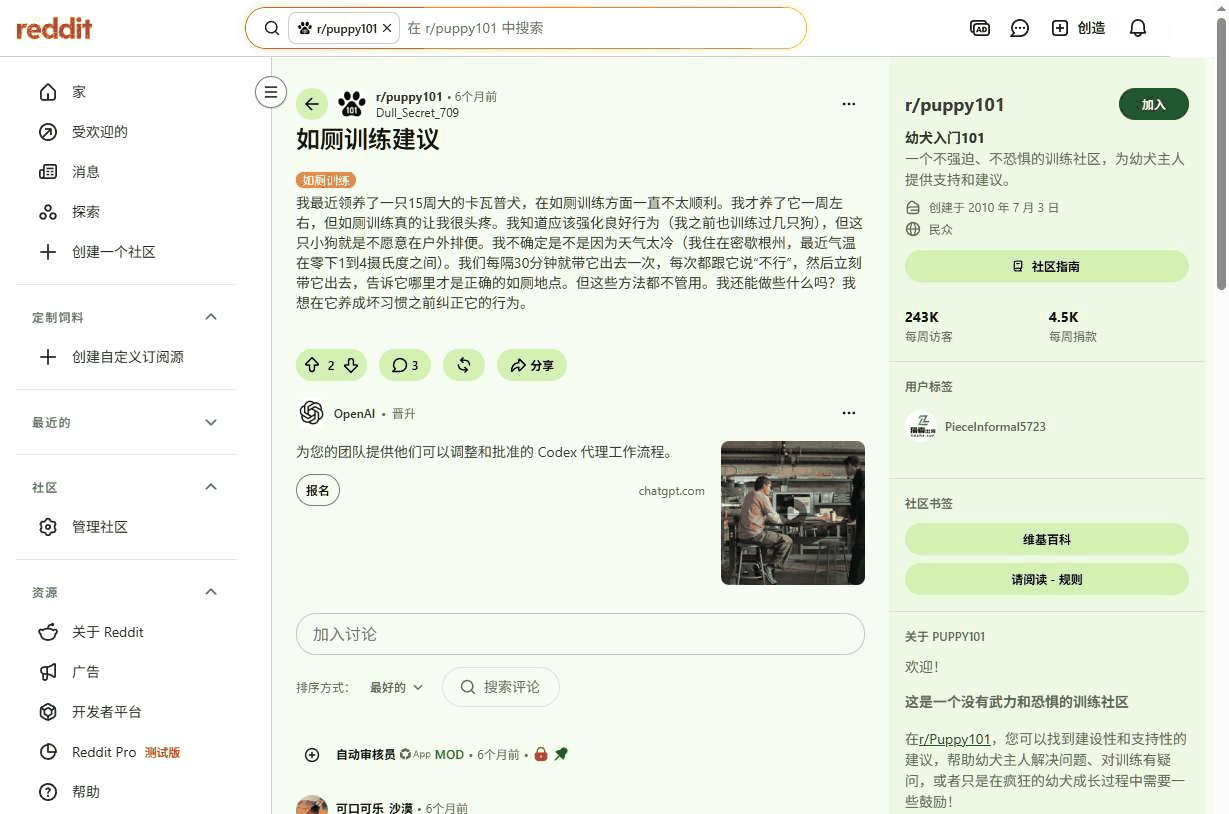Click 创建自定义订阅源 option
Screen dimensions: 1229x814
(x=126, y=357)
